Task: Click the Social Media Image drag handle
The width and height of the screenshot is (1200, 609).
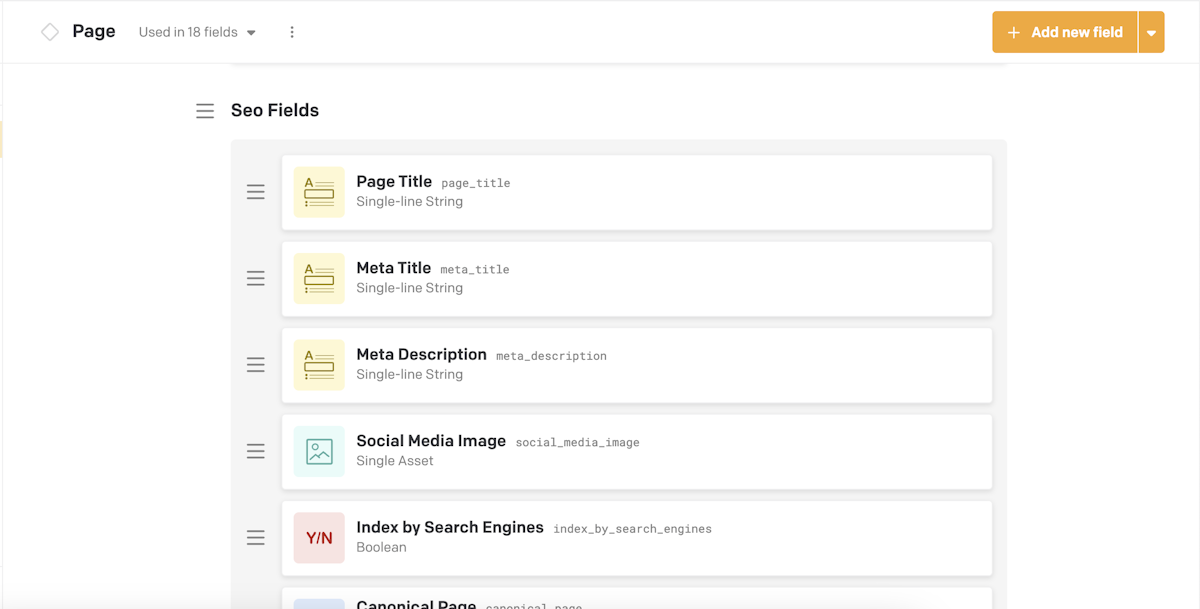Action: [x=256, y=451]
